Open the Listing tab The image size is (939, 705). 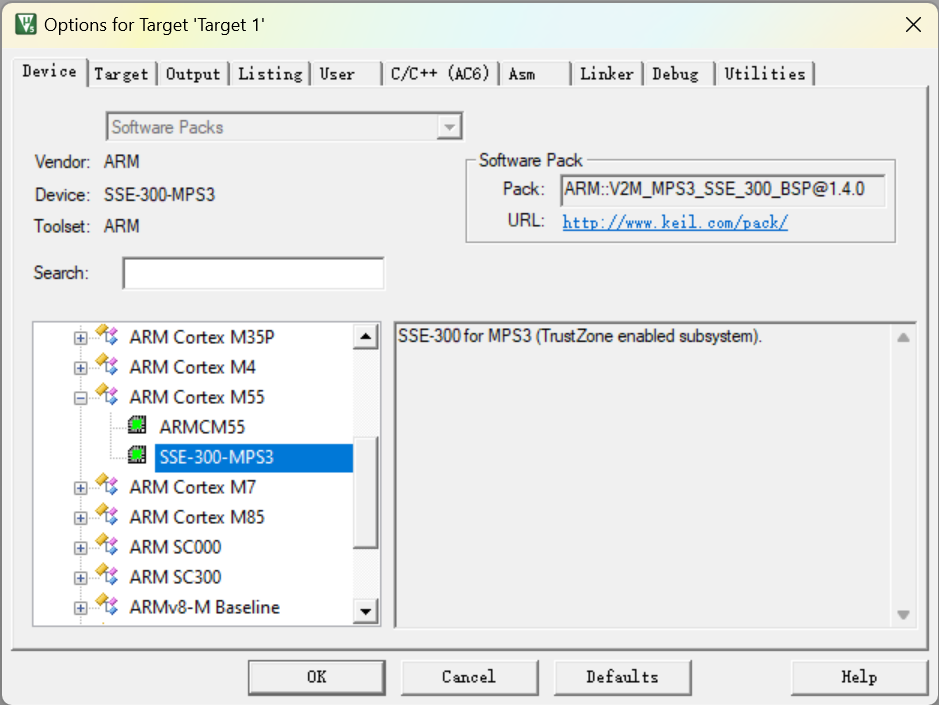tap(270, 74)
